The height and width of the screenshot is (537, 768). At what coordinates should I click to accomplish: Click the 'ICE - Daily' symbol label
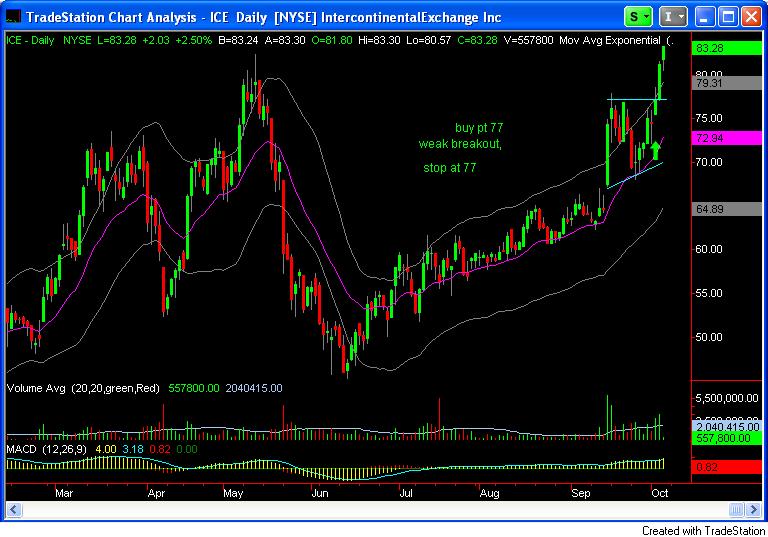coord(30,41)
